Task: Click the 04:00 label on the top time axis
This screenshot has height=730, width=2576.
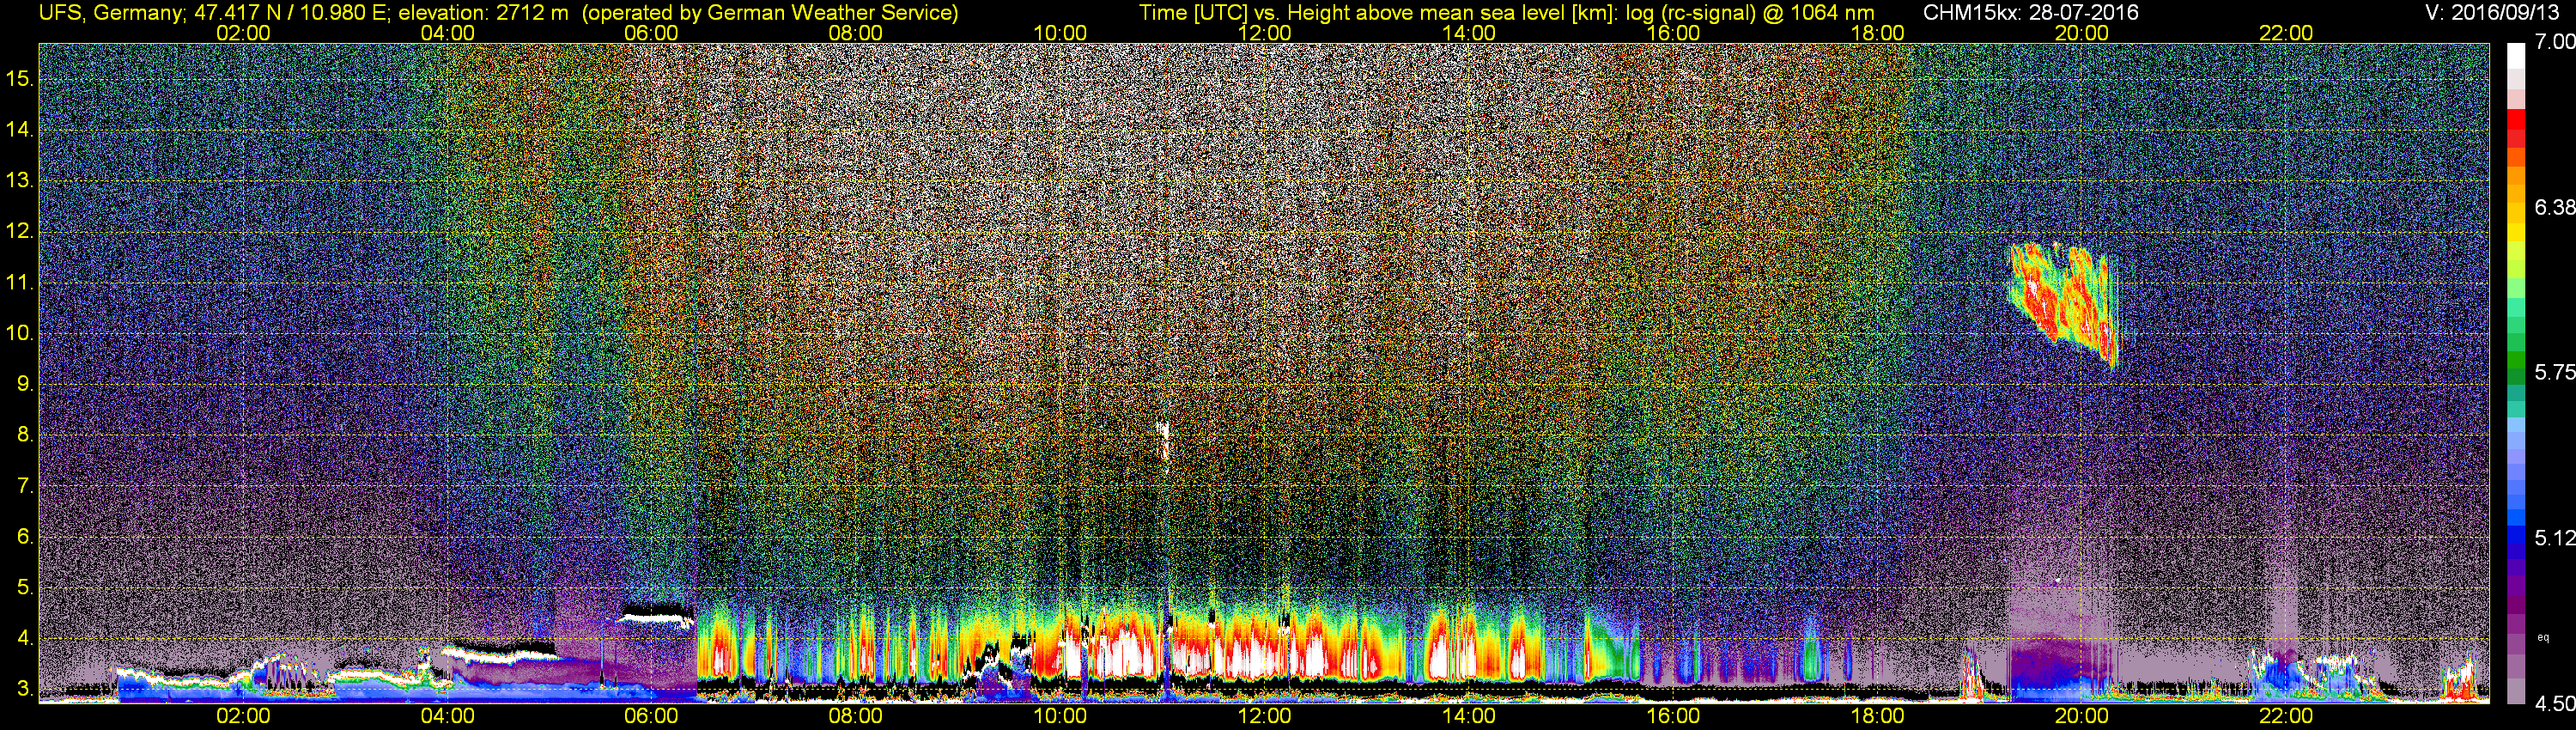Action: click(x=447, y=33)
